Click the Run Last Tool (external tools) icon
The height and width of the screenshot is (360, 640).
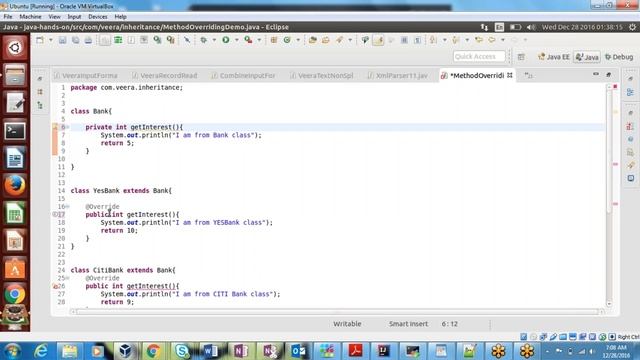(248, 40)
